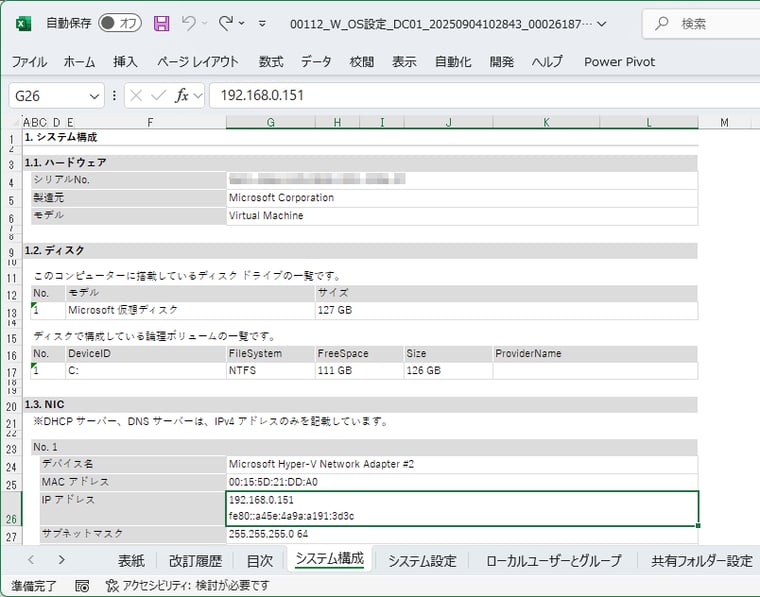The width and height of the screenshot is (760, 597).
Task: Open the Customize Quick Access Toolbar dropdown
Action: (x=262, y=23)
